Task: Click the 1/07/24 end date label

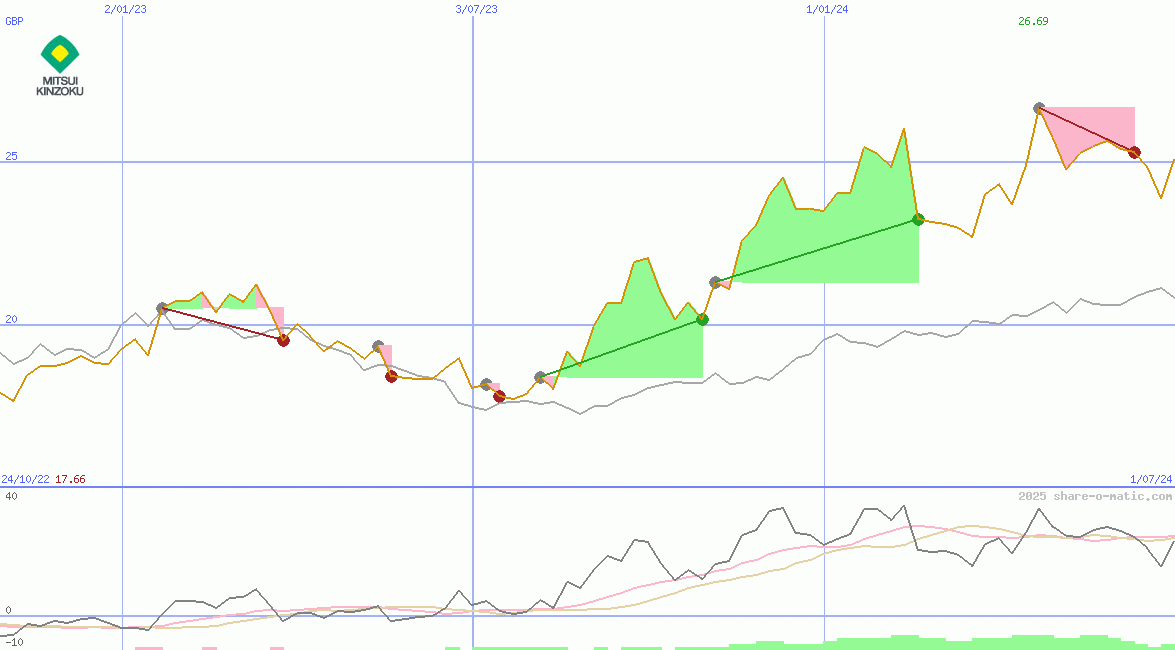Action: point(1150,479)
